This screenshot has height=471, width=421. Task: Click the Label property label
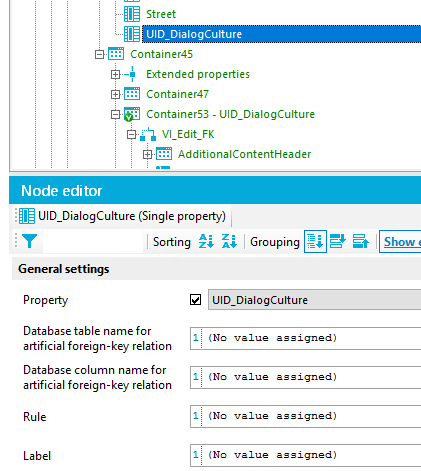coord(37,456)
